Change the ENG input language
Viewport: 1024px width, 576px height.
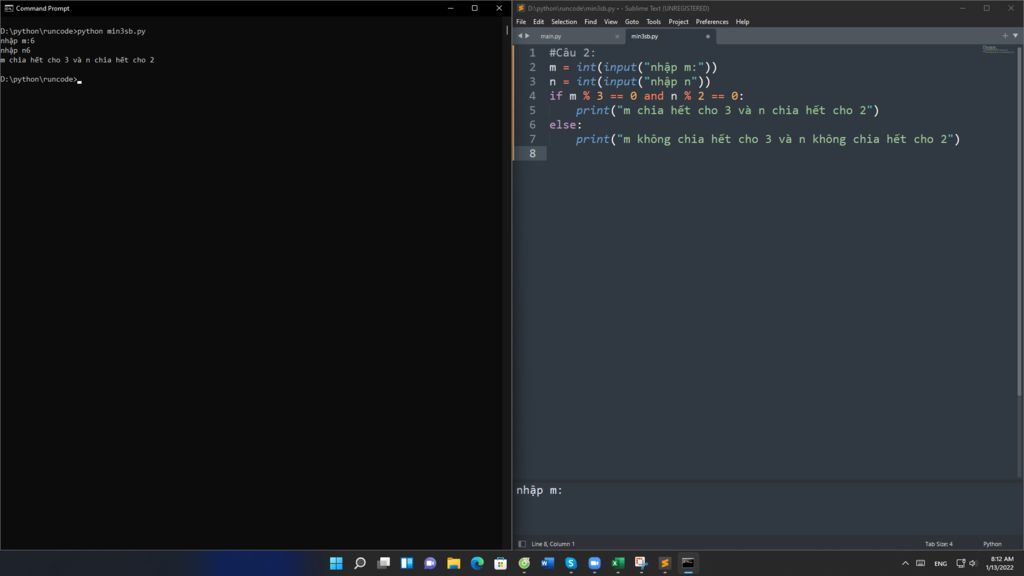pos(940,563)
